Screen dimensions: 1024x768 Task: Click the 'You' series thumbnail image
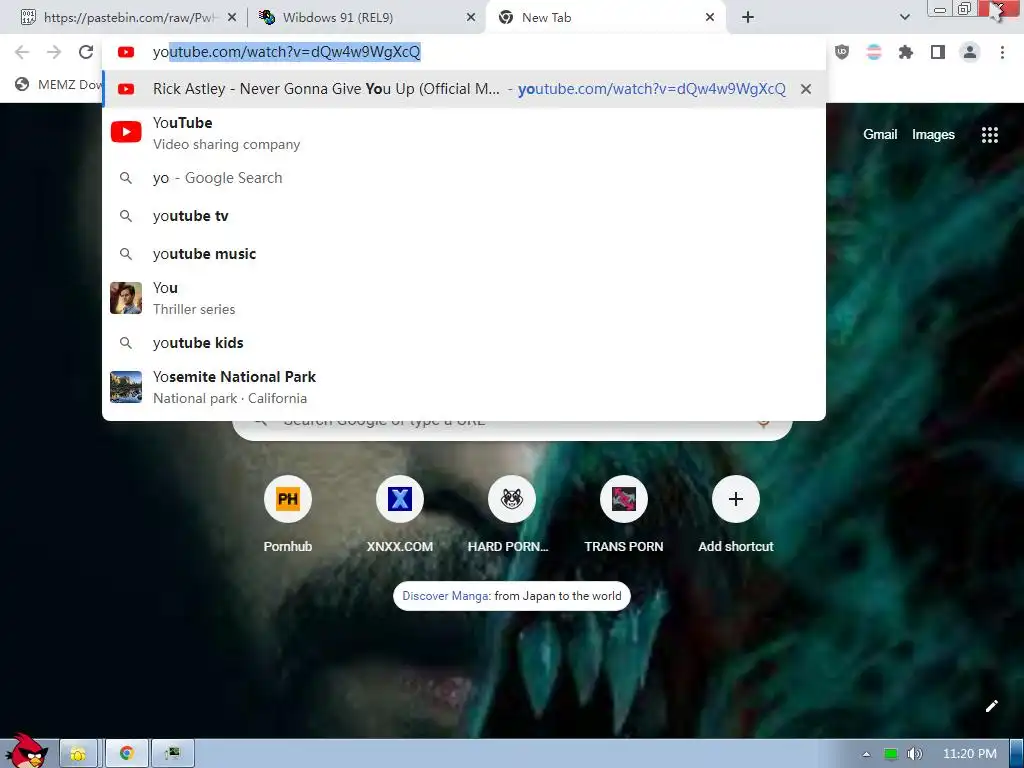[x=126, y=298]
